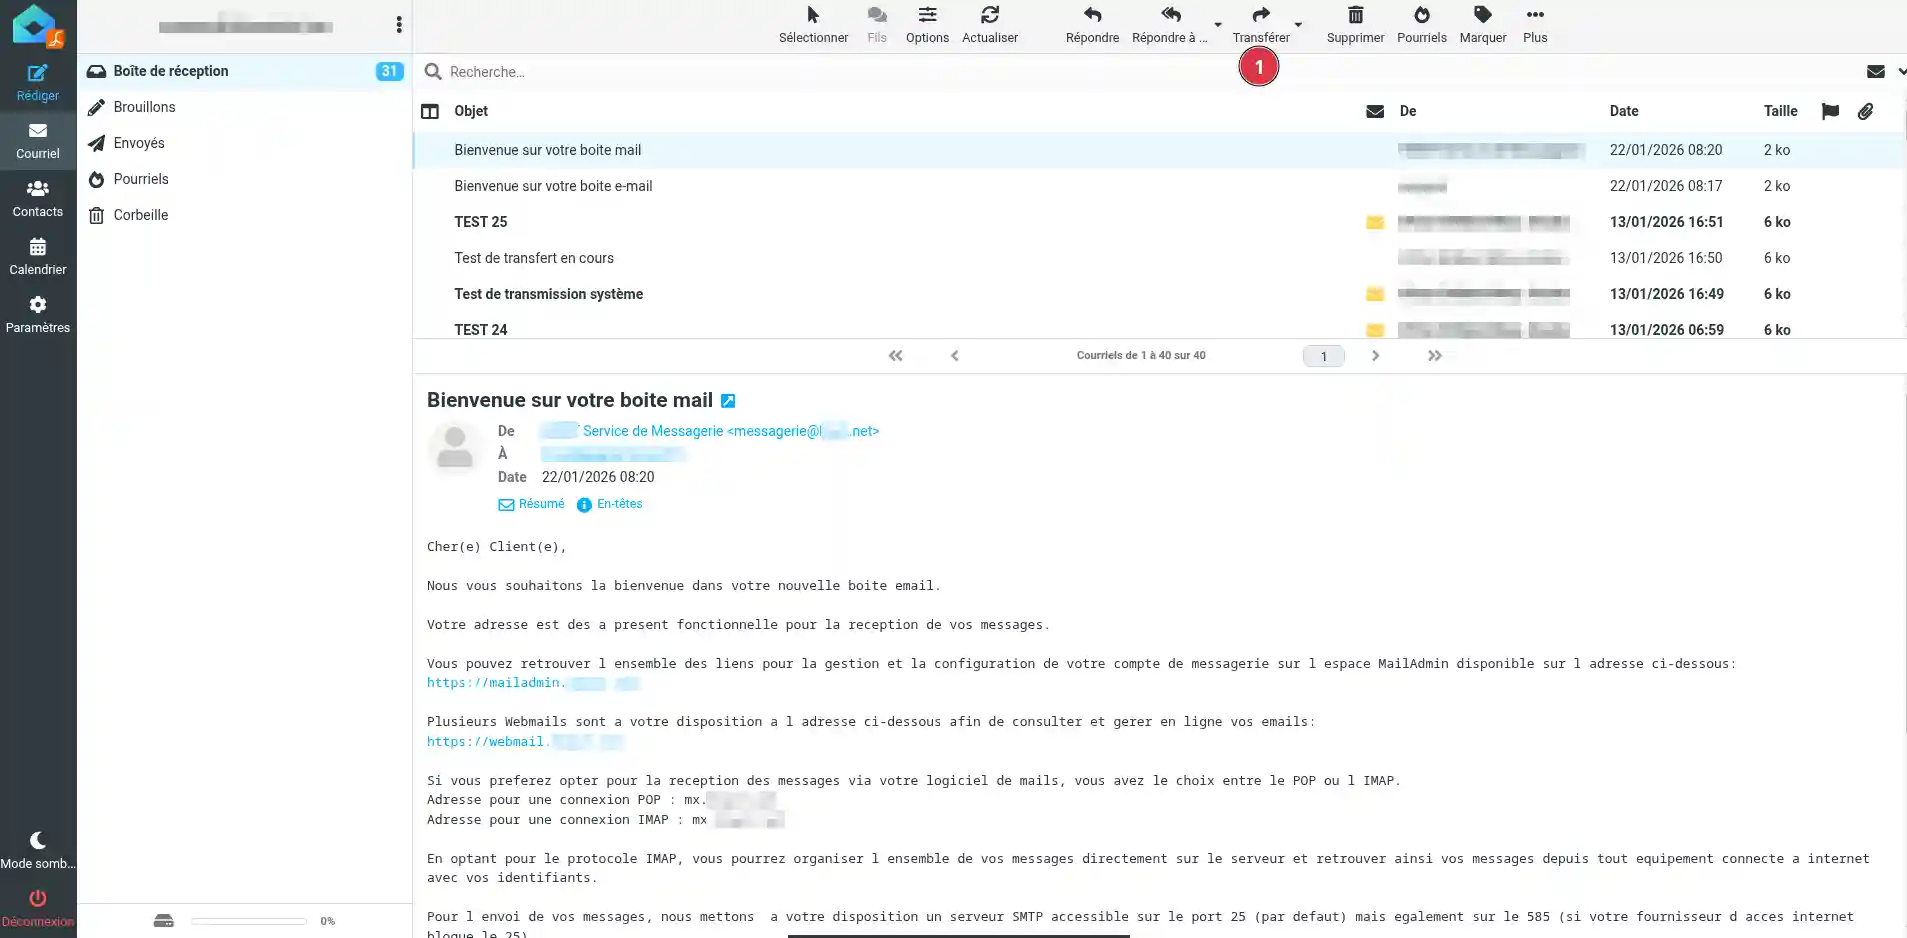Open the https://webmail link
Viewport: 1907px width, 938px height.
(x=525, y=742)
